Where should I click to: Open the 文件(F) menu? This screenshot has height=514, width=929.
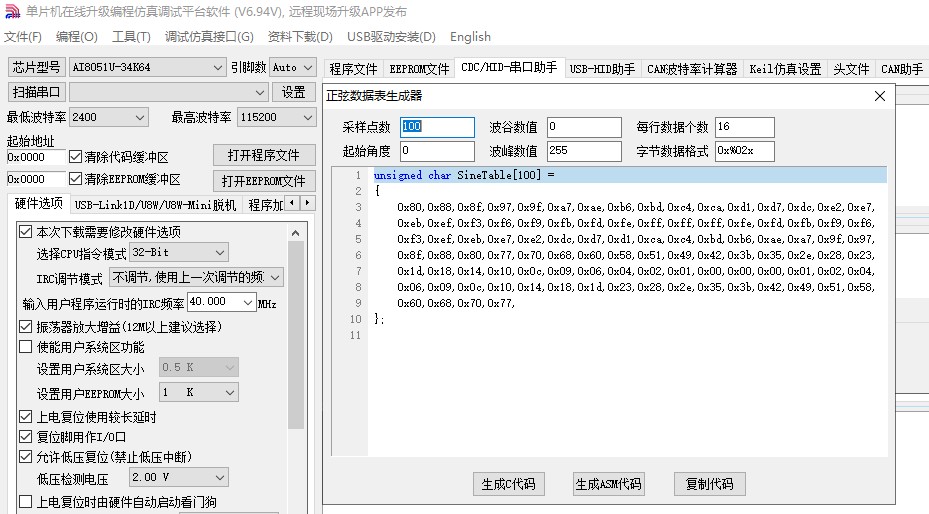23,37
